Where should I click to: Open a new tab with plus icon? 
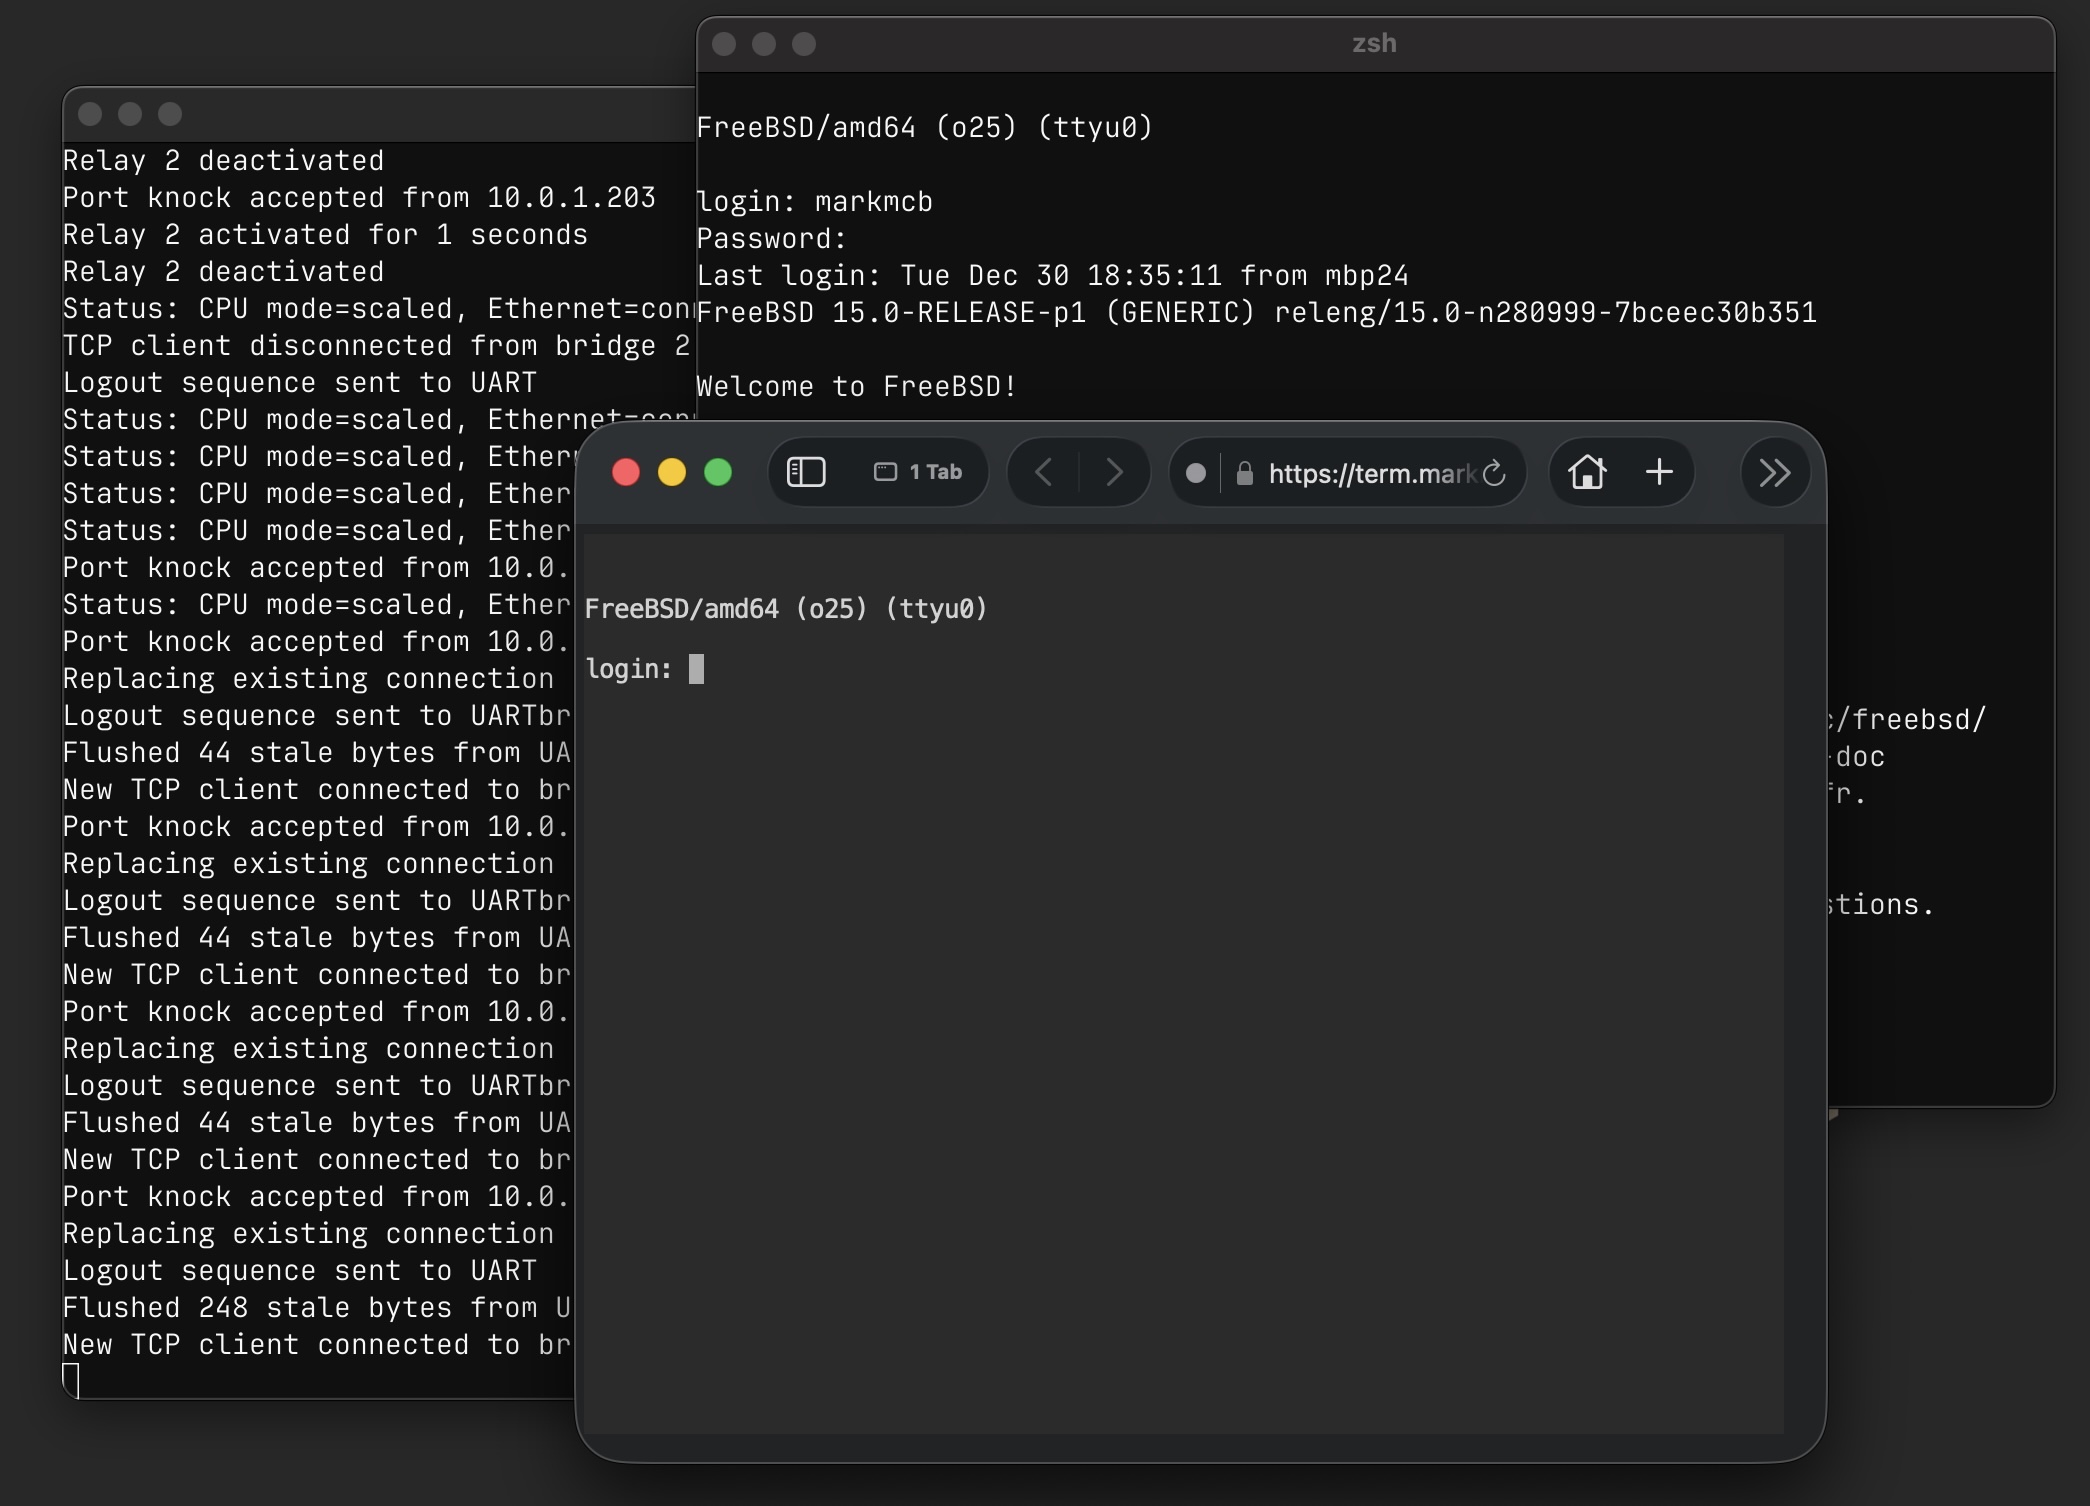pyautogui.click(x=1659, y=472)
